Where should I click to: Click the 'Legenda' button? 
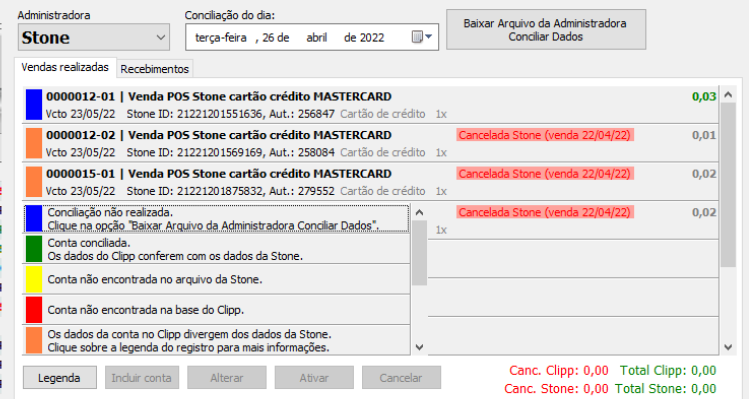coord(60,378)
